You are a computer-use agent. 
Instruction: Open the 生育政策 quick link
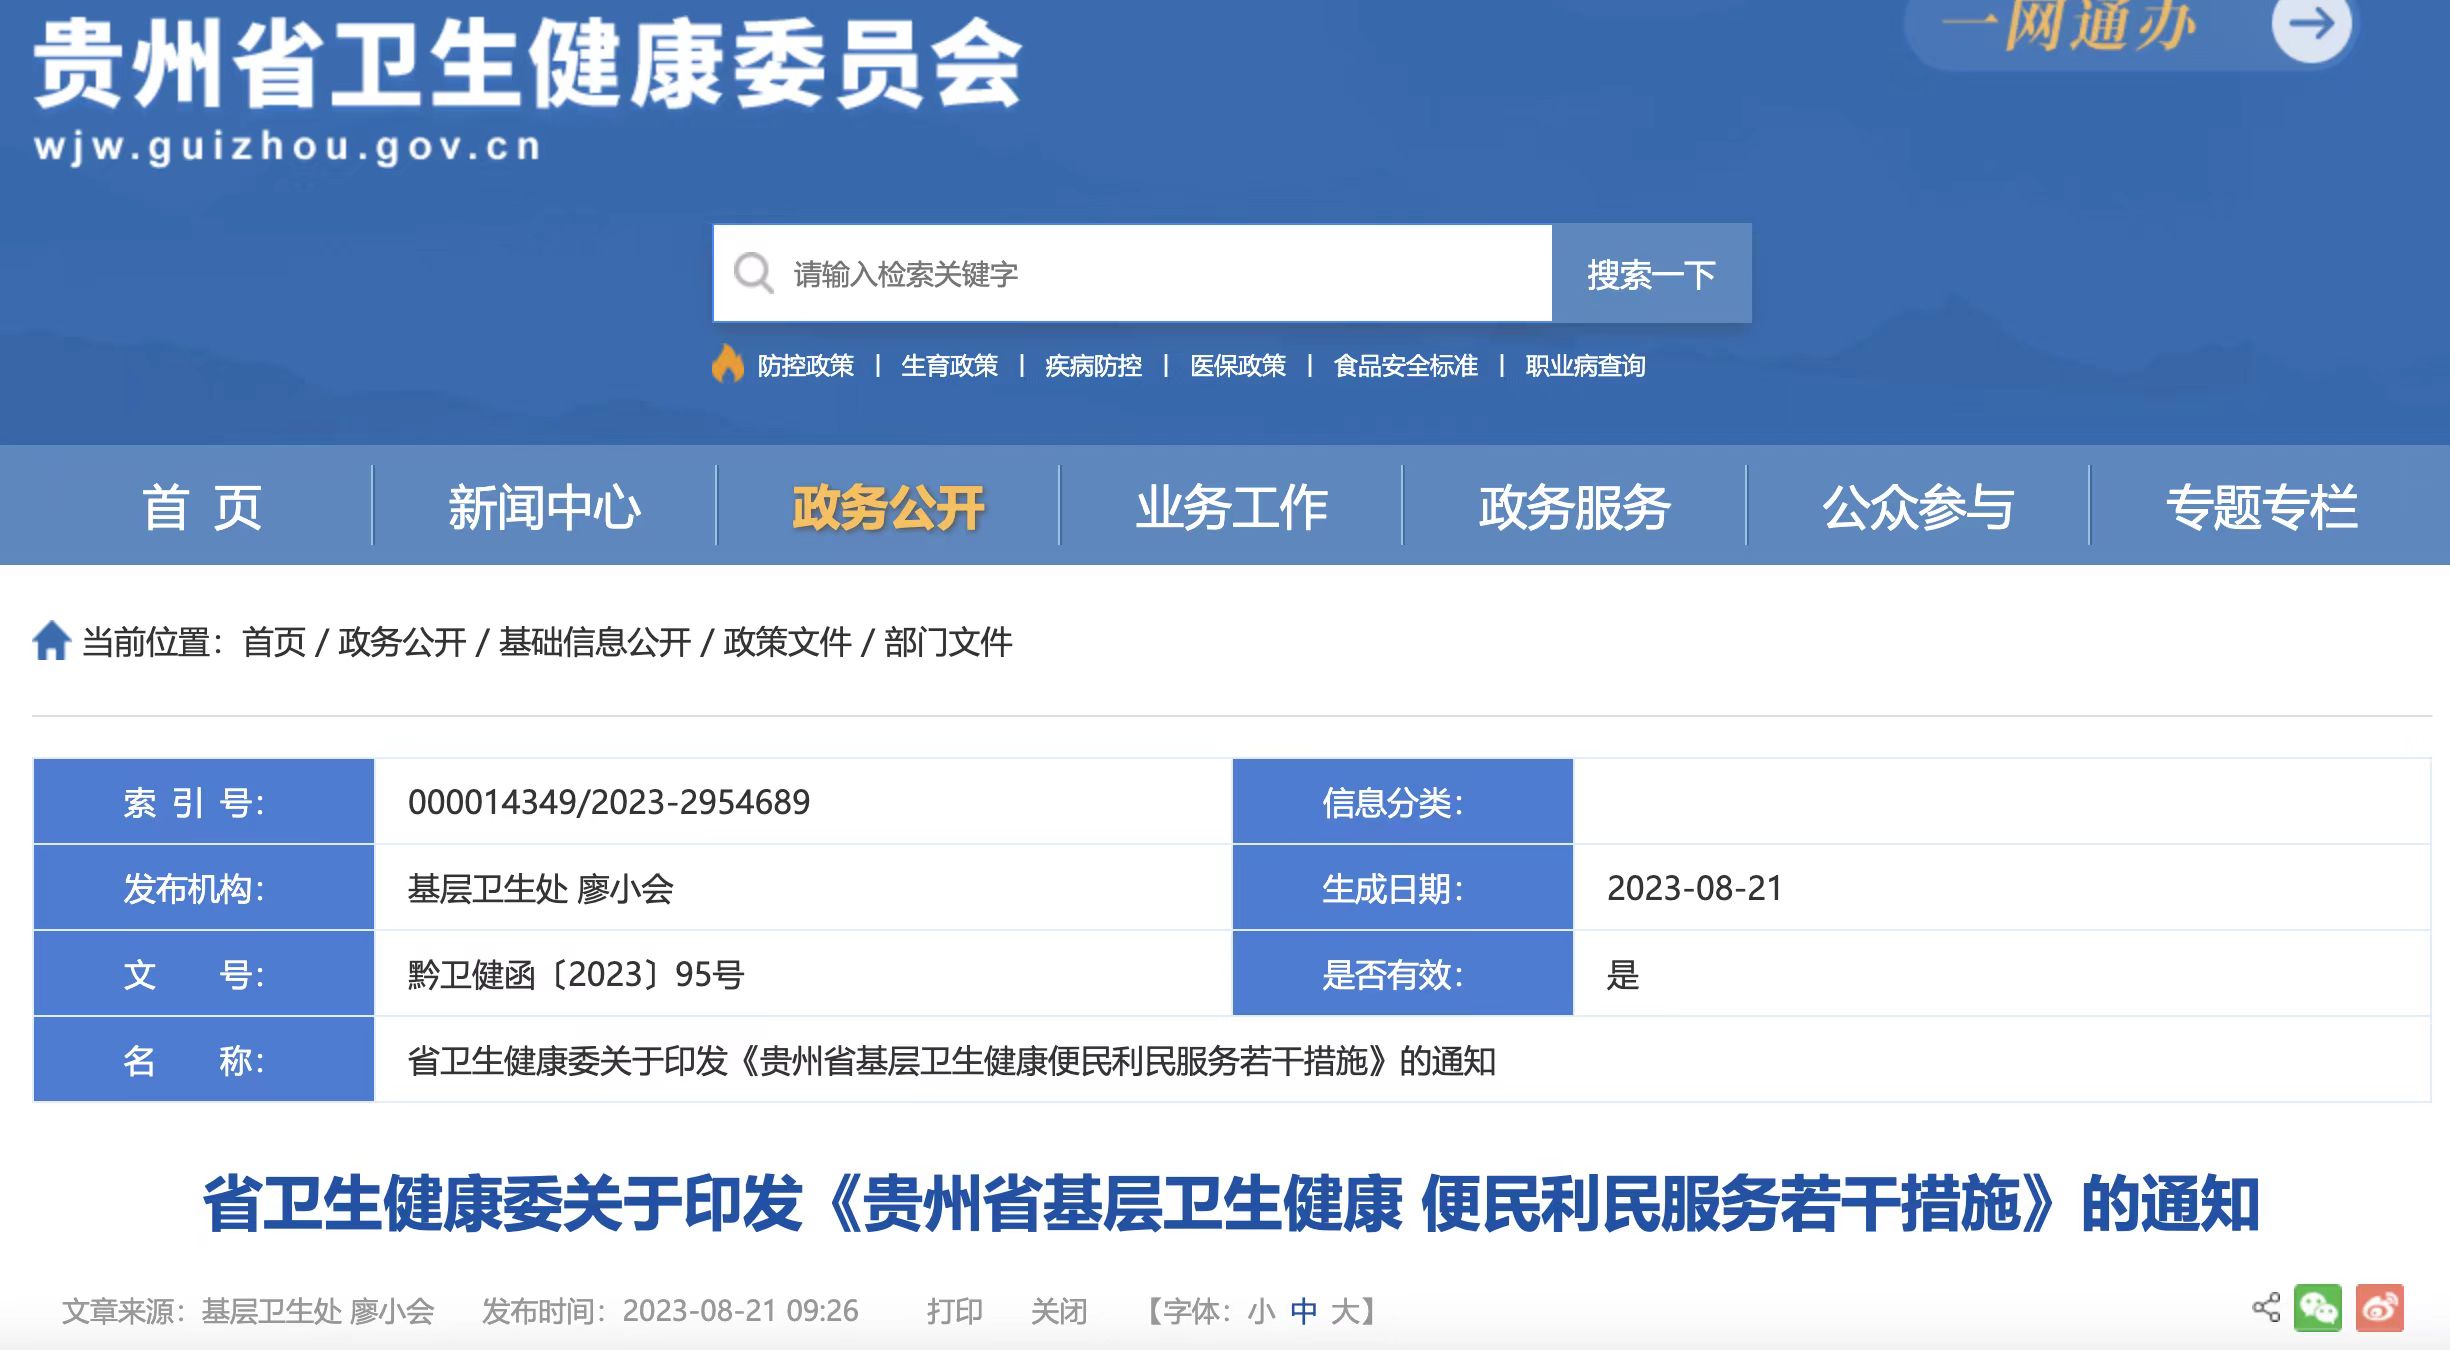point(949,366)
